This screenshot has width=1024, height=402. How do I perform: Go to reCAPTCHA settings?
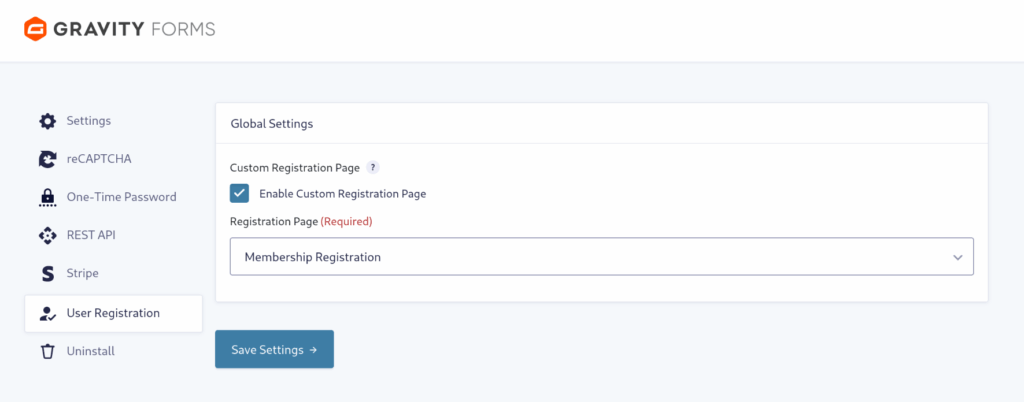click(99, 159)
